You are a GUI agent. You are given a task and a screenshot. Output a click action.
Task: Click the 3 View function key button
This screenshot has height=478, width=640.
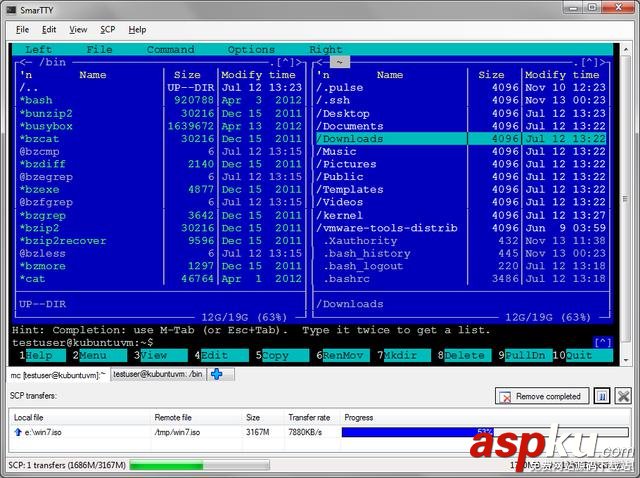[160, 356]
